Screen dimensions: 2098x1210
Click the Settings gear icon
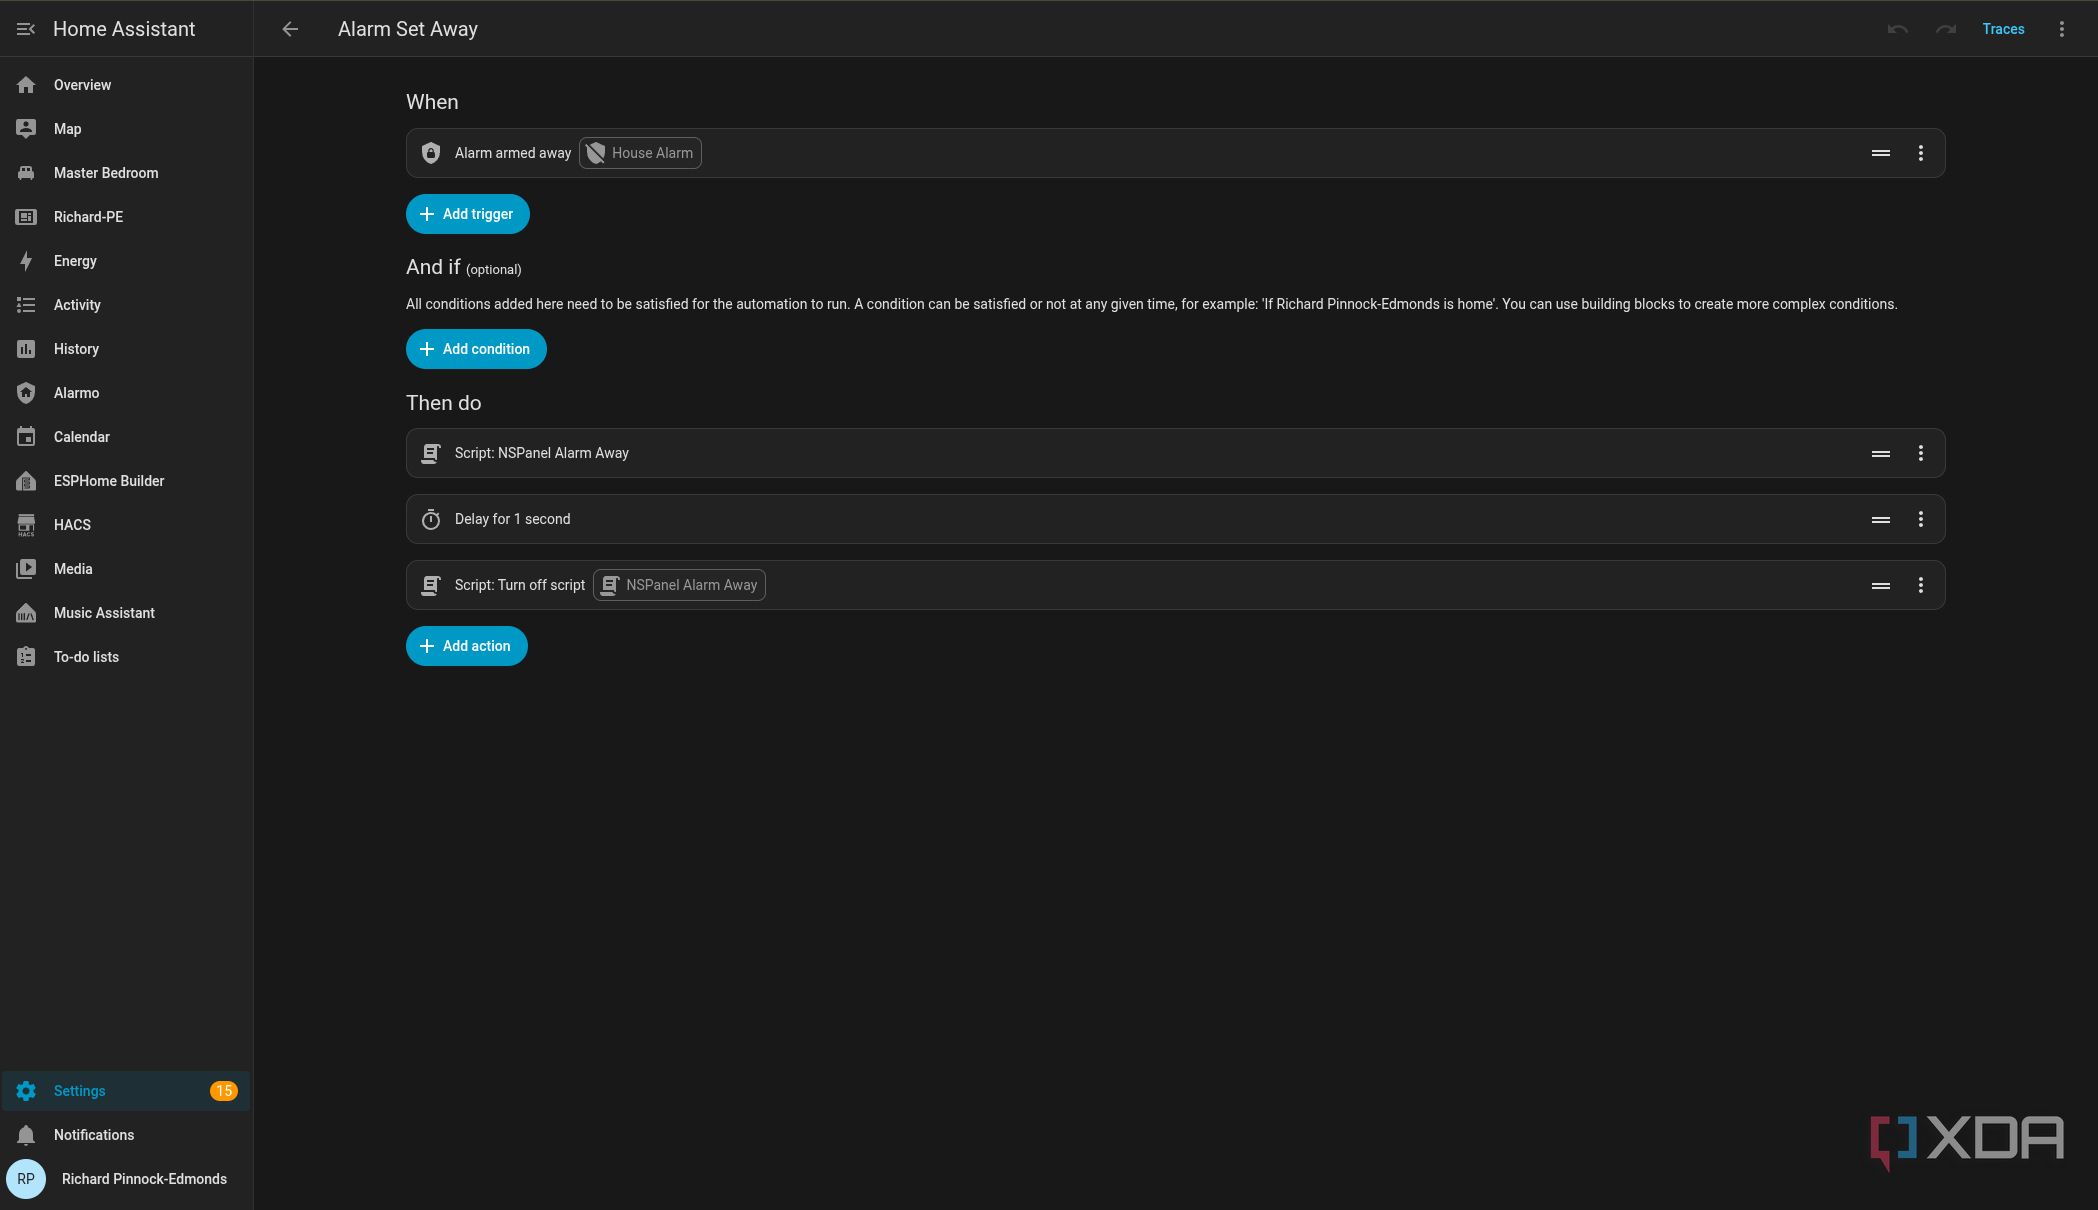click(x=26, y=1091)
